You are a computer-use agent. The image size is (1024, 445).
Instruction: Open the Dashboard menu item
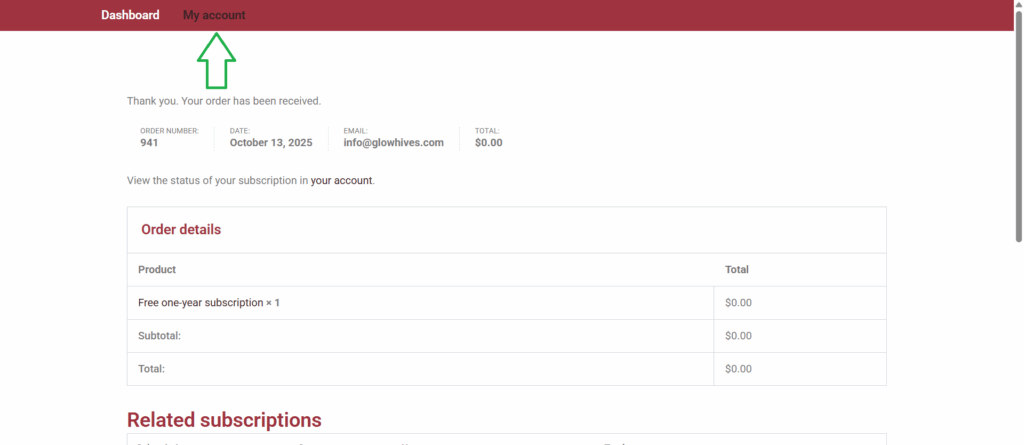click(x=130, y=15)
